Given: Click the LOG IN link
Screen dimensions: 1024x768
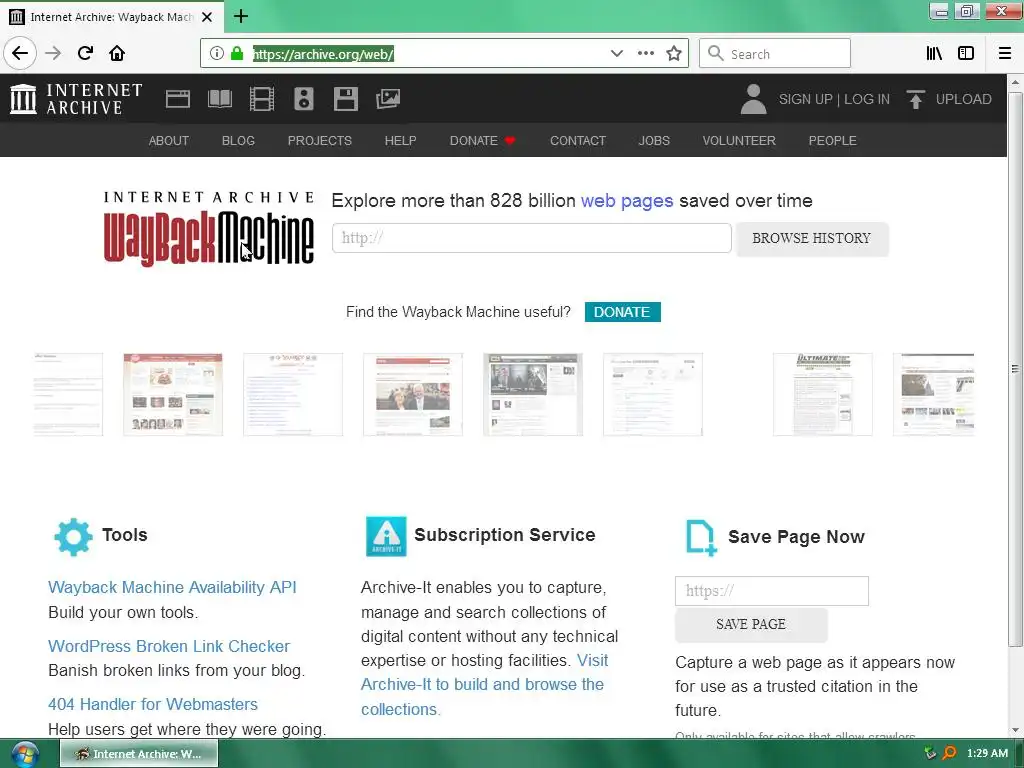Looking at the screenshot, I should tap(867, 99).
